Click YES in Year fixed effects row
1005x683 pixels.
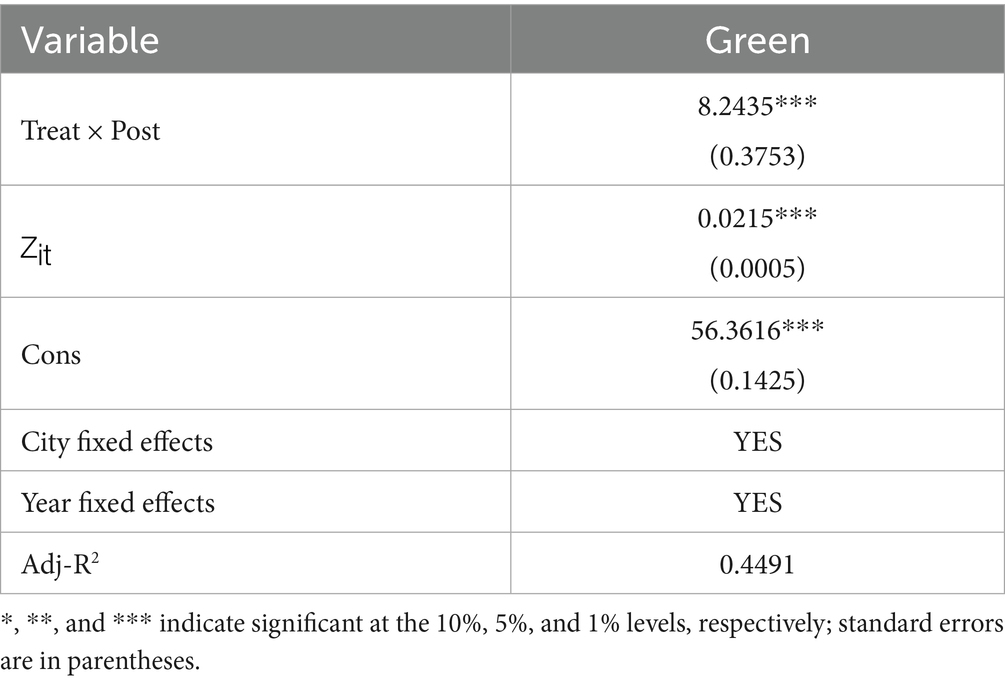point(757,501)
